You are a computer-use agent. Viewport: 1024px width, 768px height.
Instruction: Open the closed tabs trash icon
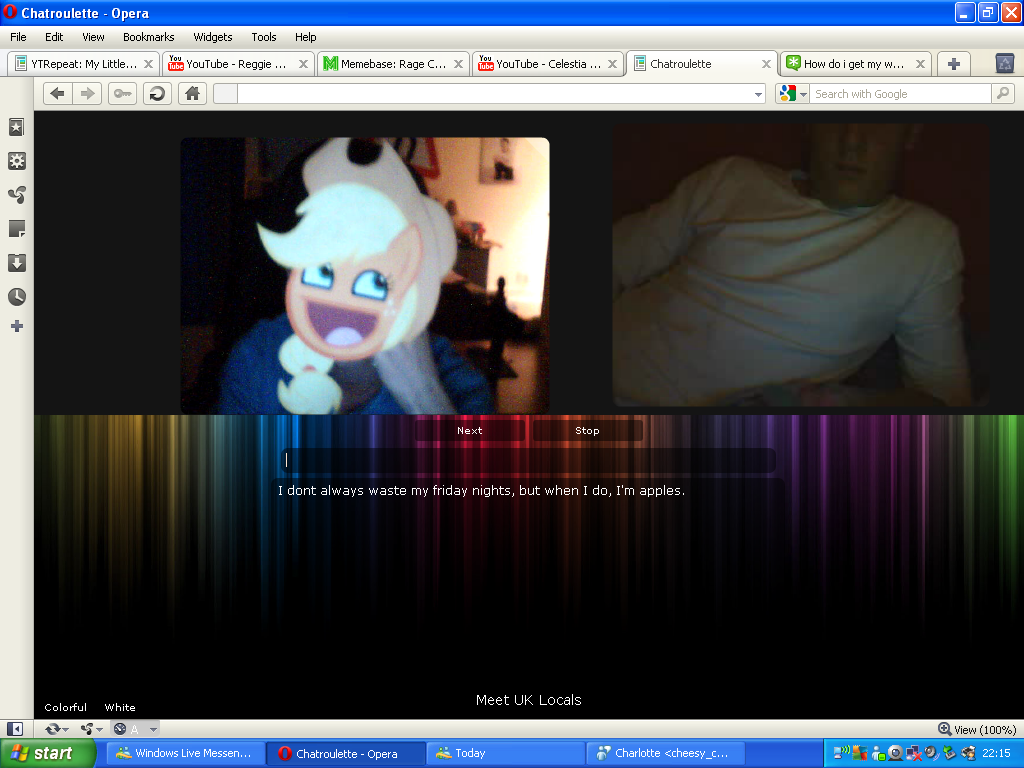[x=1004, y=63]
